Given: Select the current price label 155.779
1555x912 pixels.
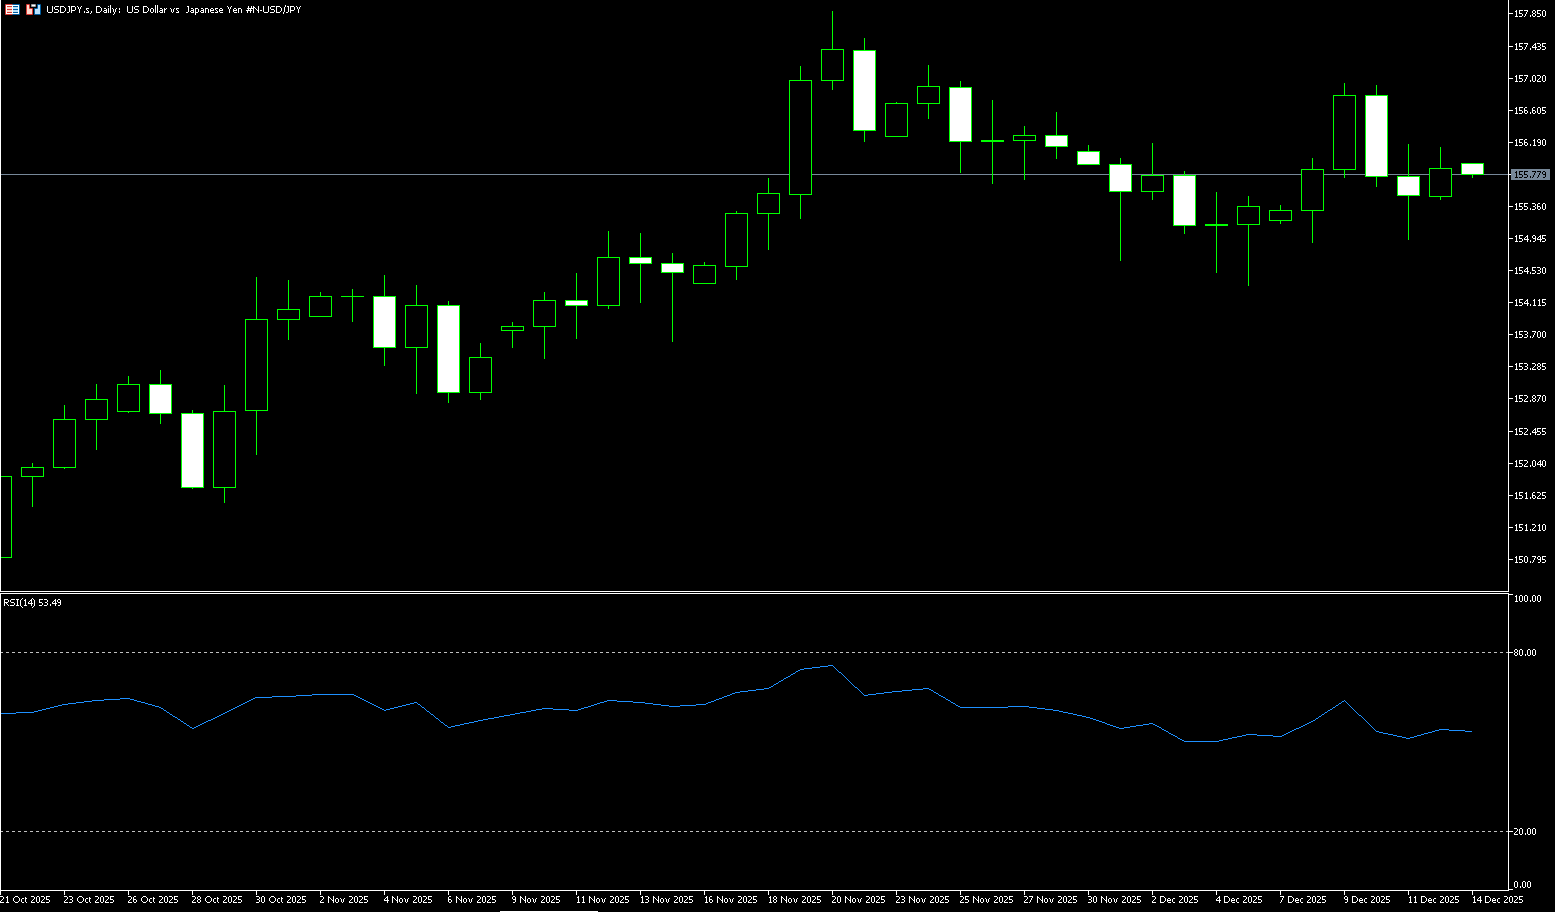Looking at the screenshot, I should tap(1530, 175).
